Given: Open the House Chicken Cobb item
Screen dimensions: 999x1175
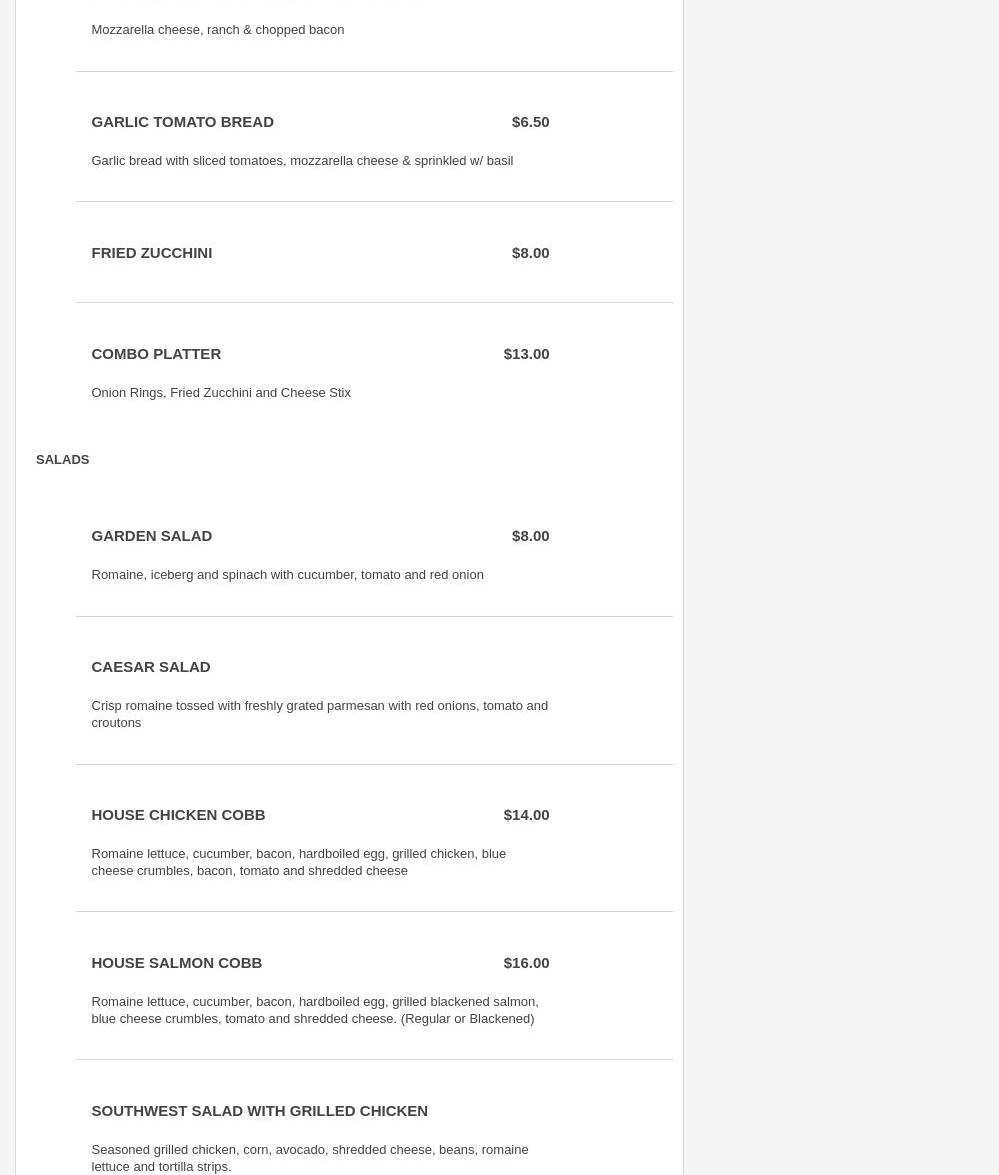Looking at the screenshot, I should point(178,815).
